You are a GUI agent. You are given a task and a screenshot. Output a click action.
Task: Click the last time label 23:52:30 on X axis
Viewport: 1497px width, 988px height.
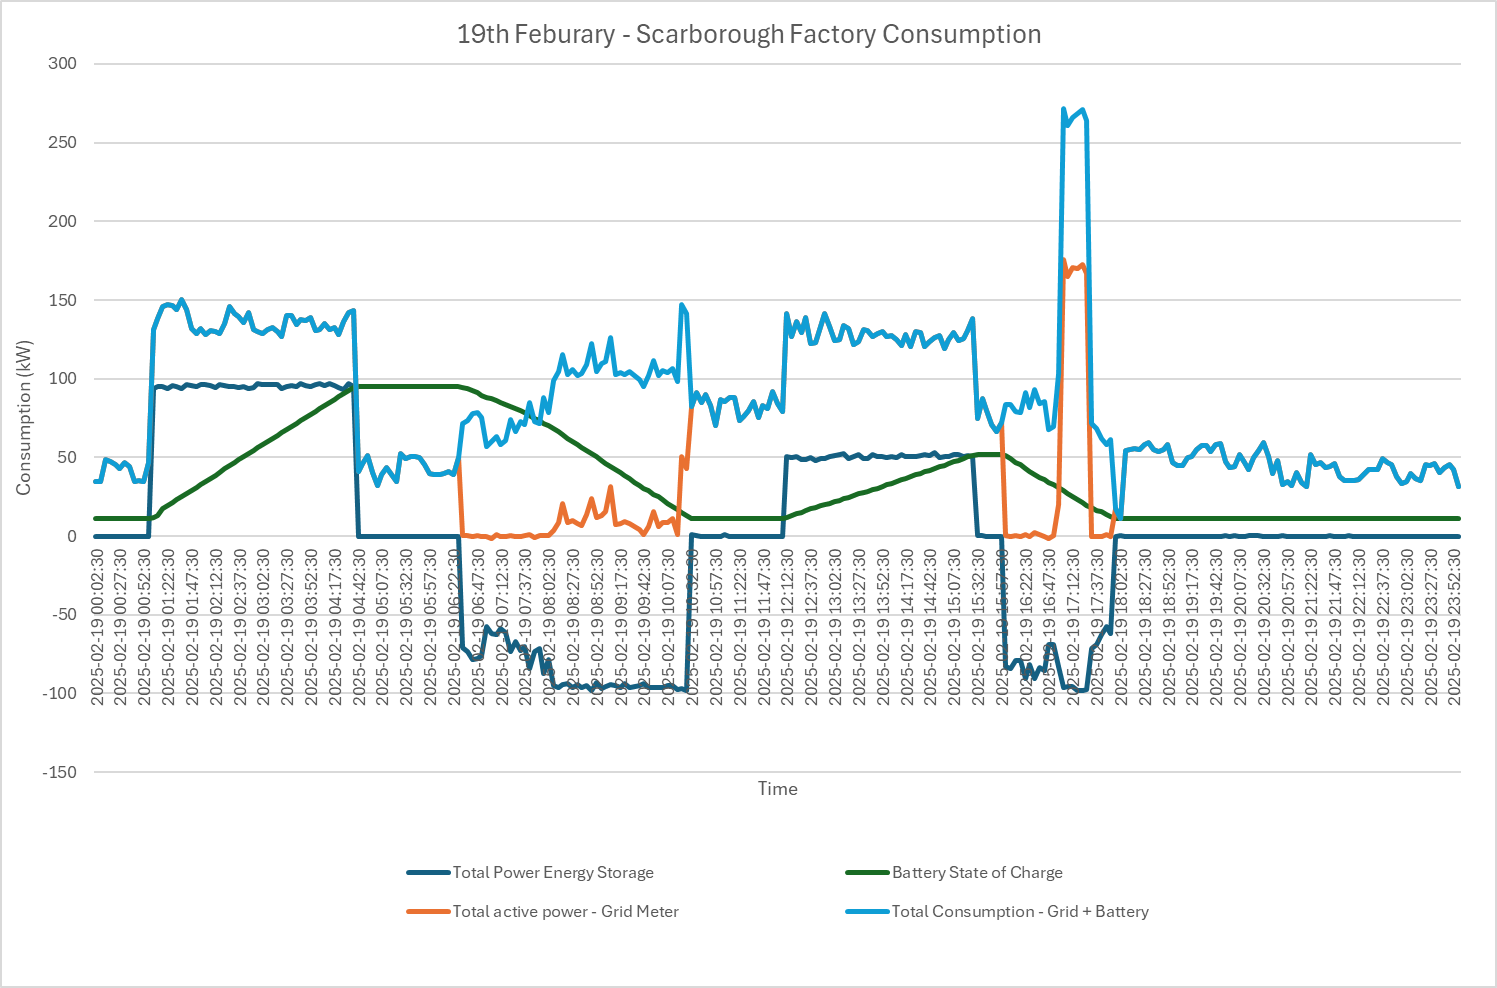tap(1454, 627)
